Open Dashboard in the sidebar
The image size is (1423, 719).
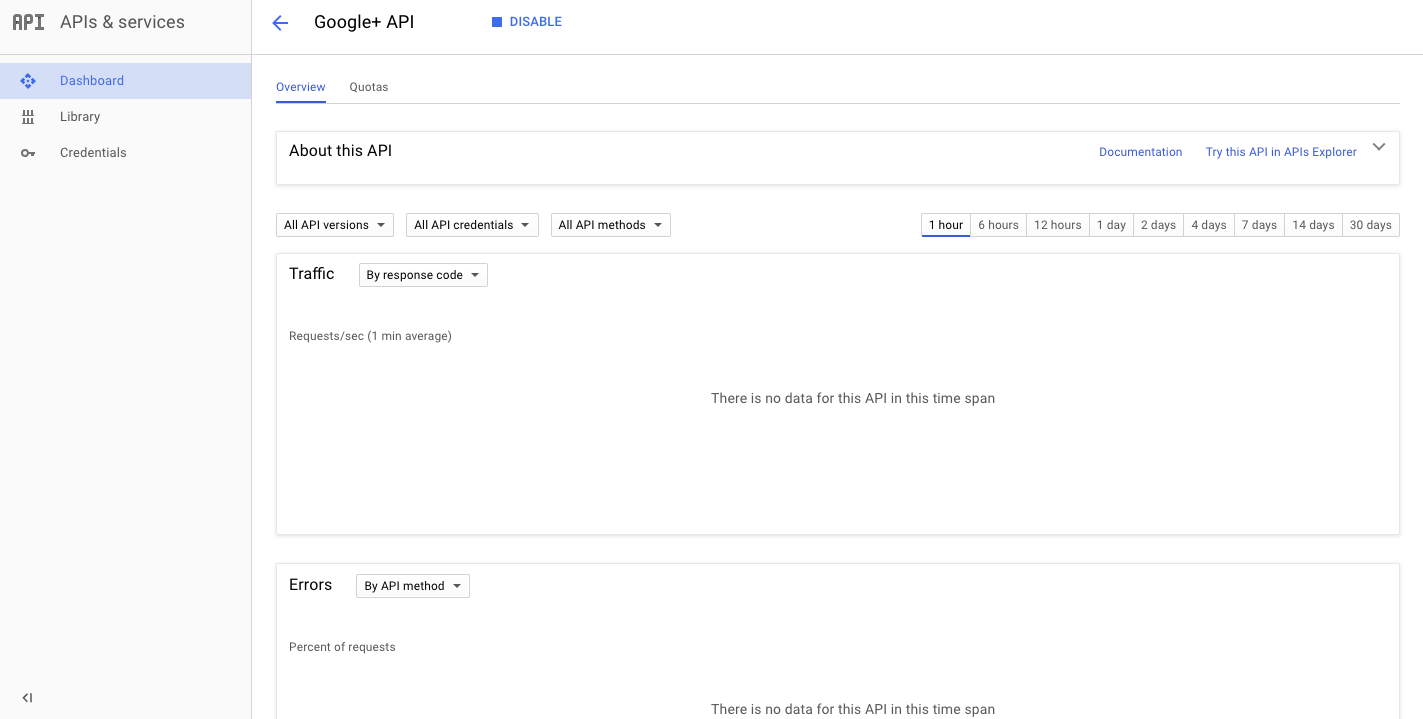125,81
